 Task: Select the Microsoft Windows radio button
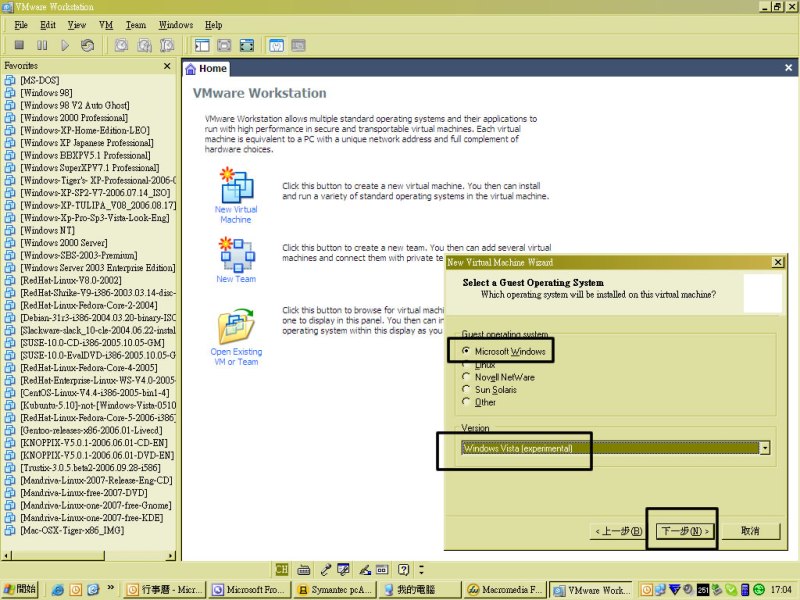point(465,351)
